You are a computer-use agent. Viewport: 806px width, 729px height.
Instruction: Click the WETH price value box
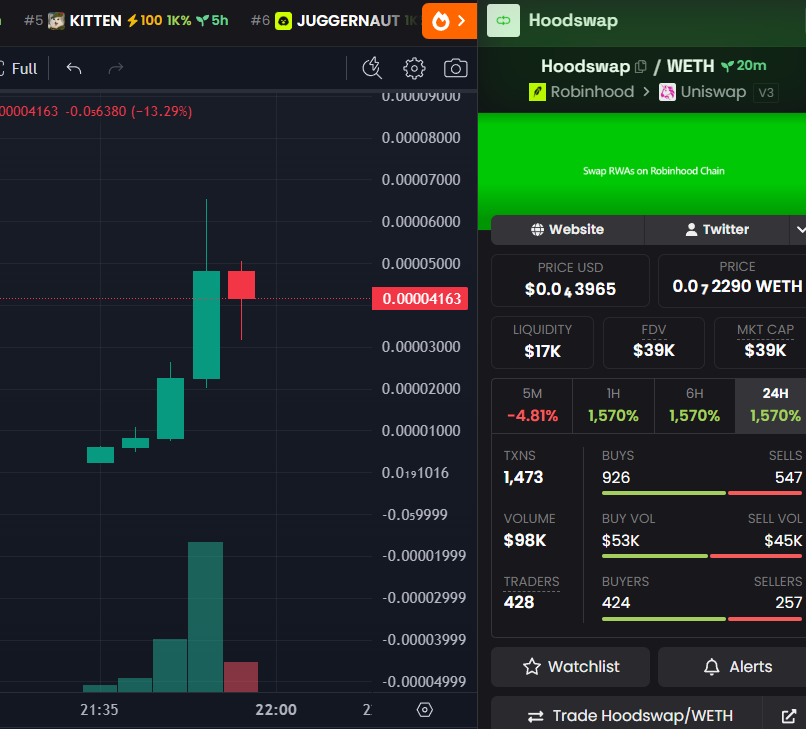[x=734, y=281]
